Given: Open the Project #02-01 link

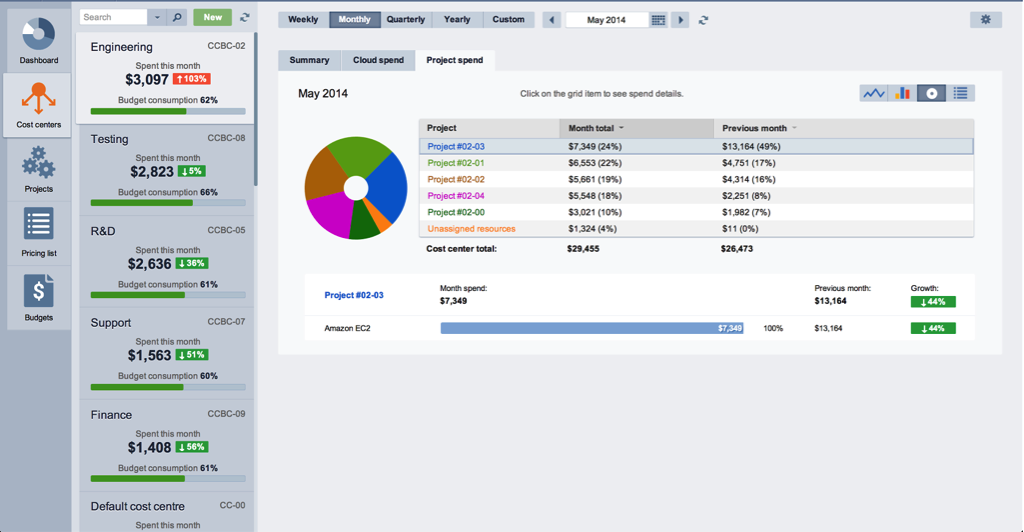Looking at the screenshot, I should 456,163.
